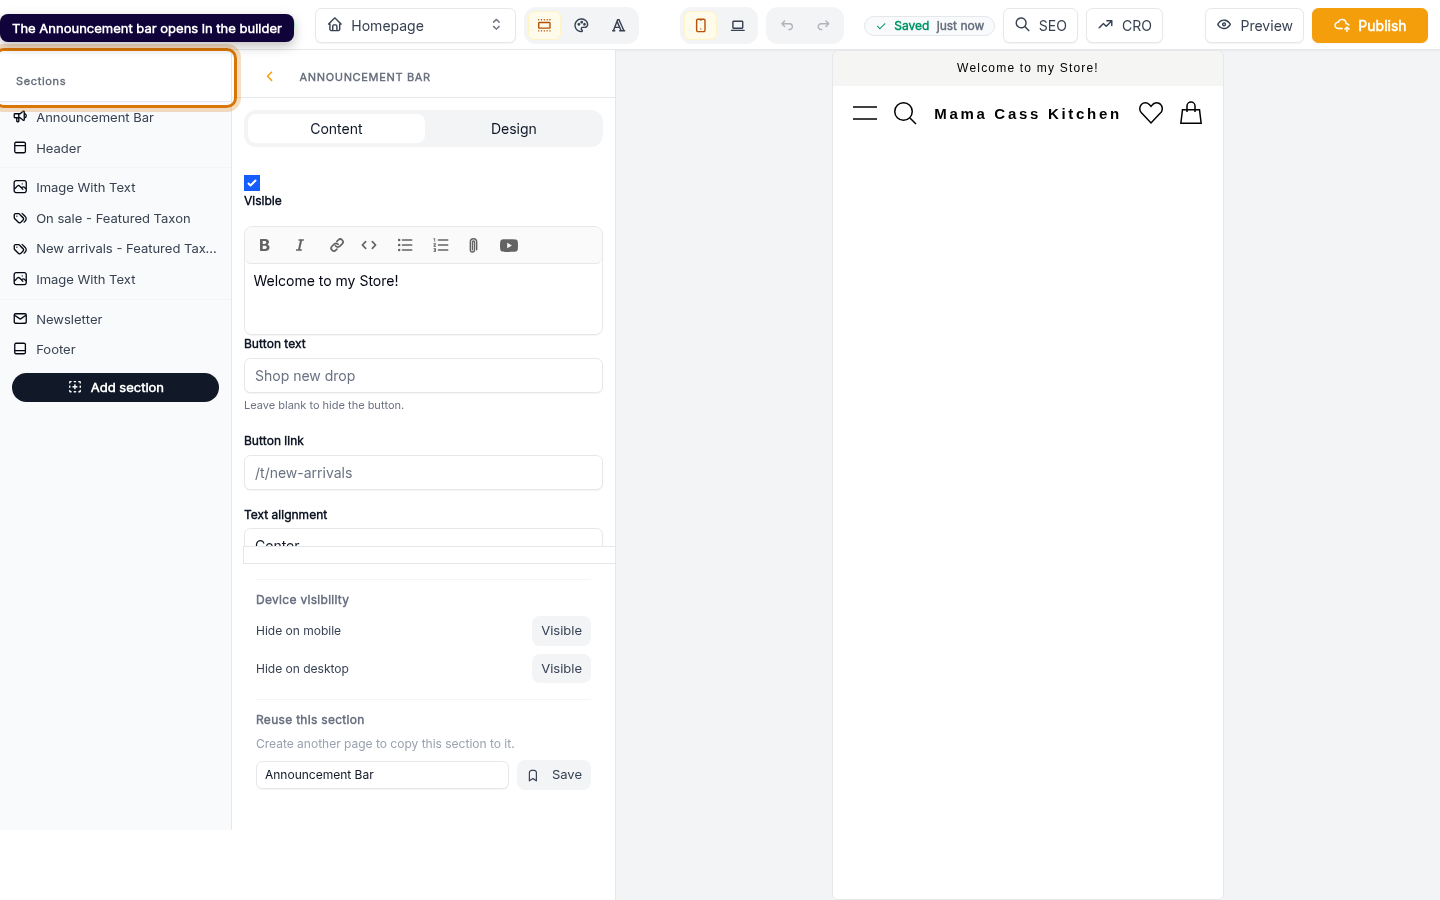Click the undo arrow

[x=787, y=26]
